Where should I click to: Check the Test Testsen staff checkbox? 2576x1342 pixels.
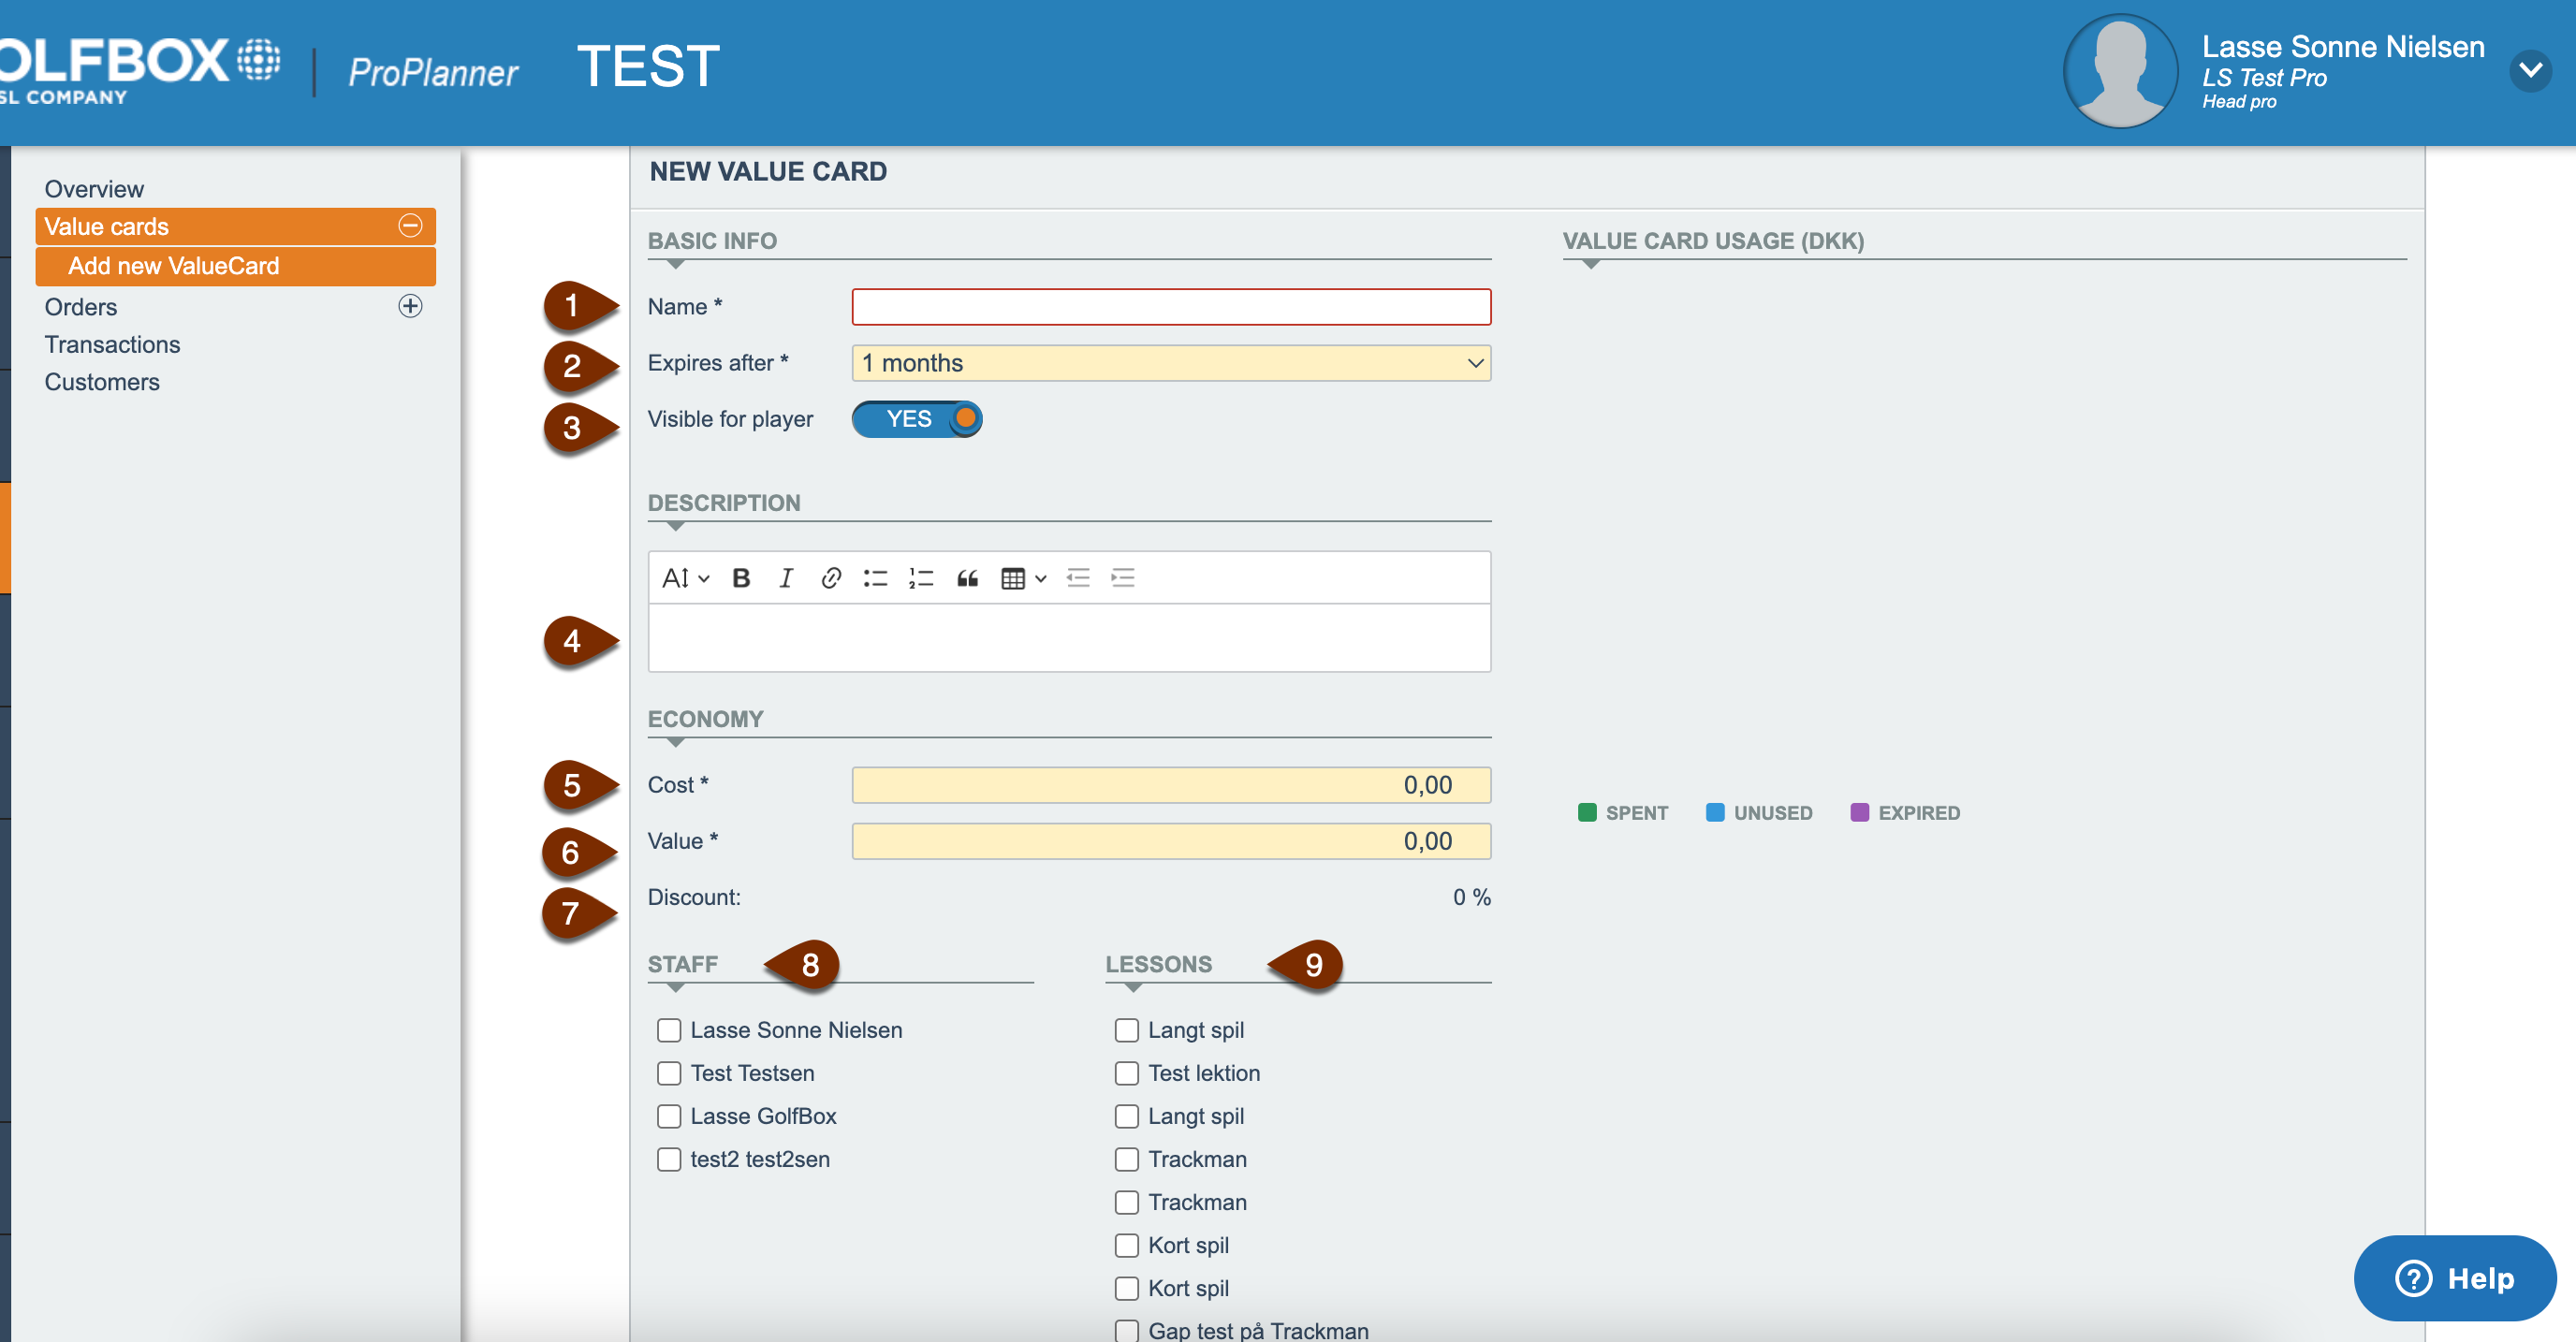point(669,1073)
